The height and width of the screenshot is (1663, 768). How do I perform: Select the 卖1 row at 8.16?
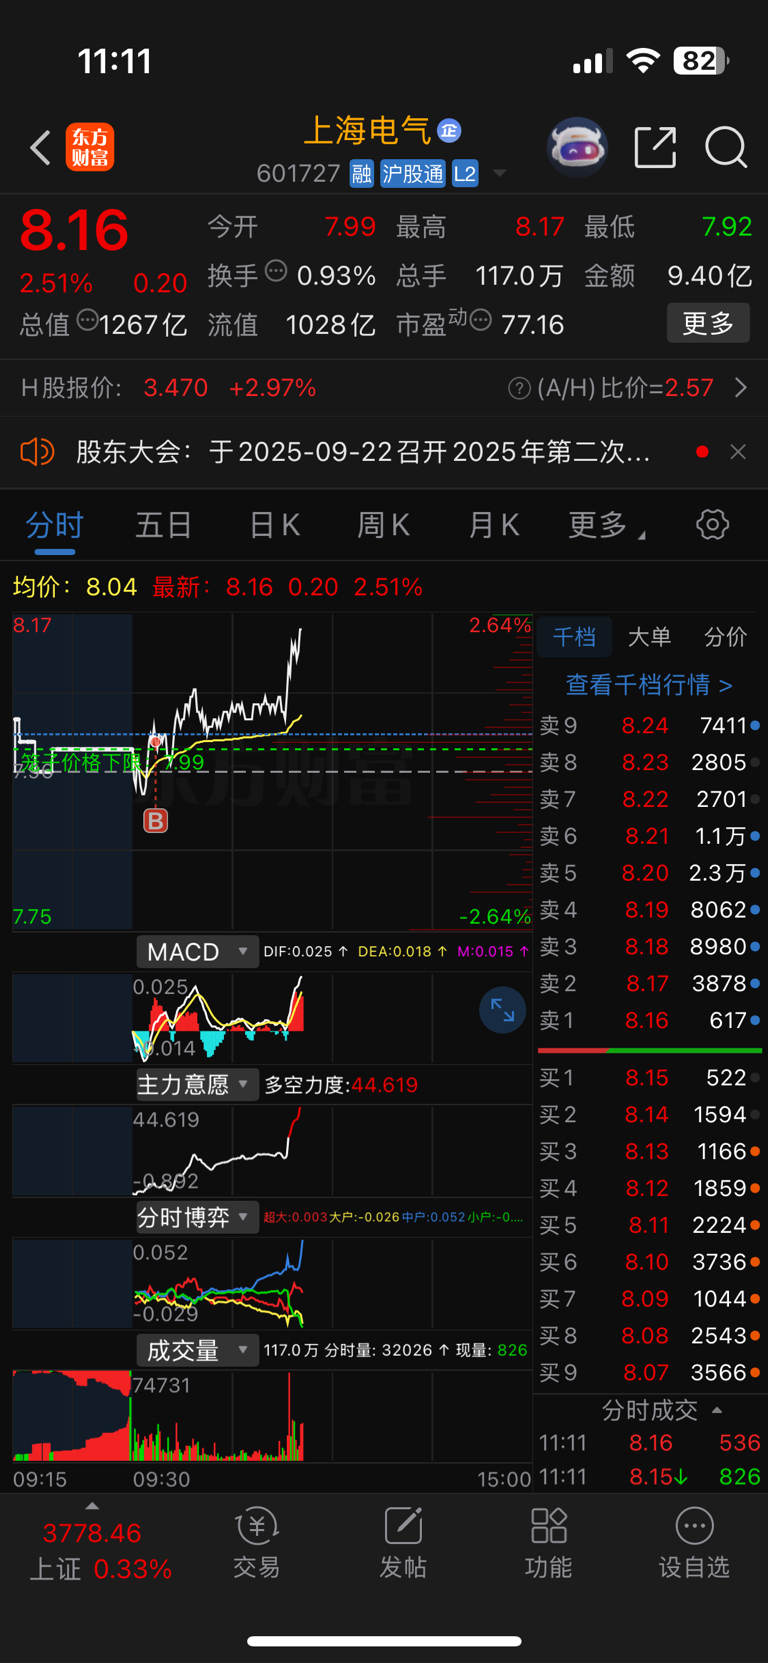(x=649, y=1021)
